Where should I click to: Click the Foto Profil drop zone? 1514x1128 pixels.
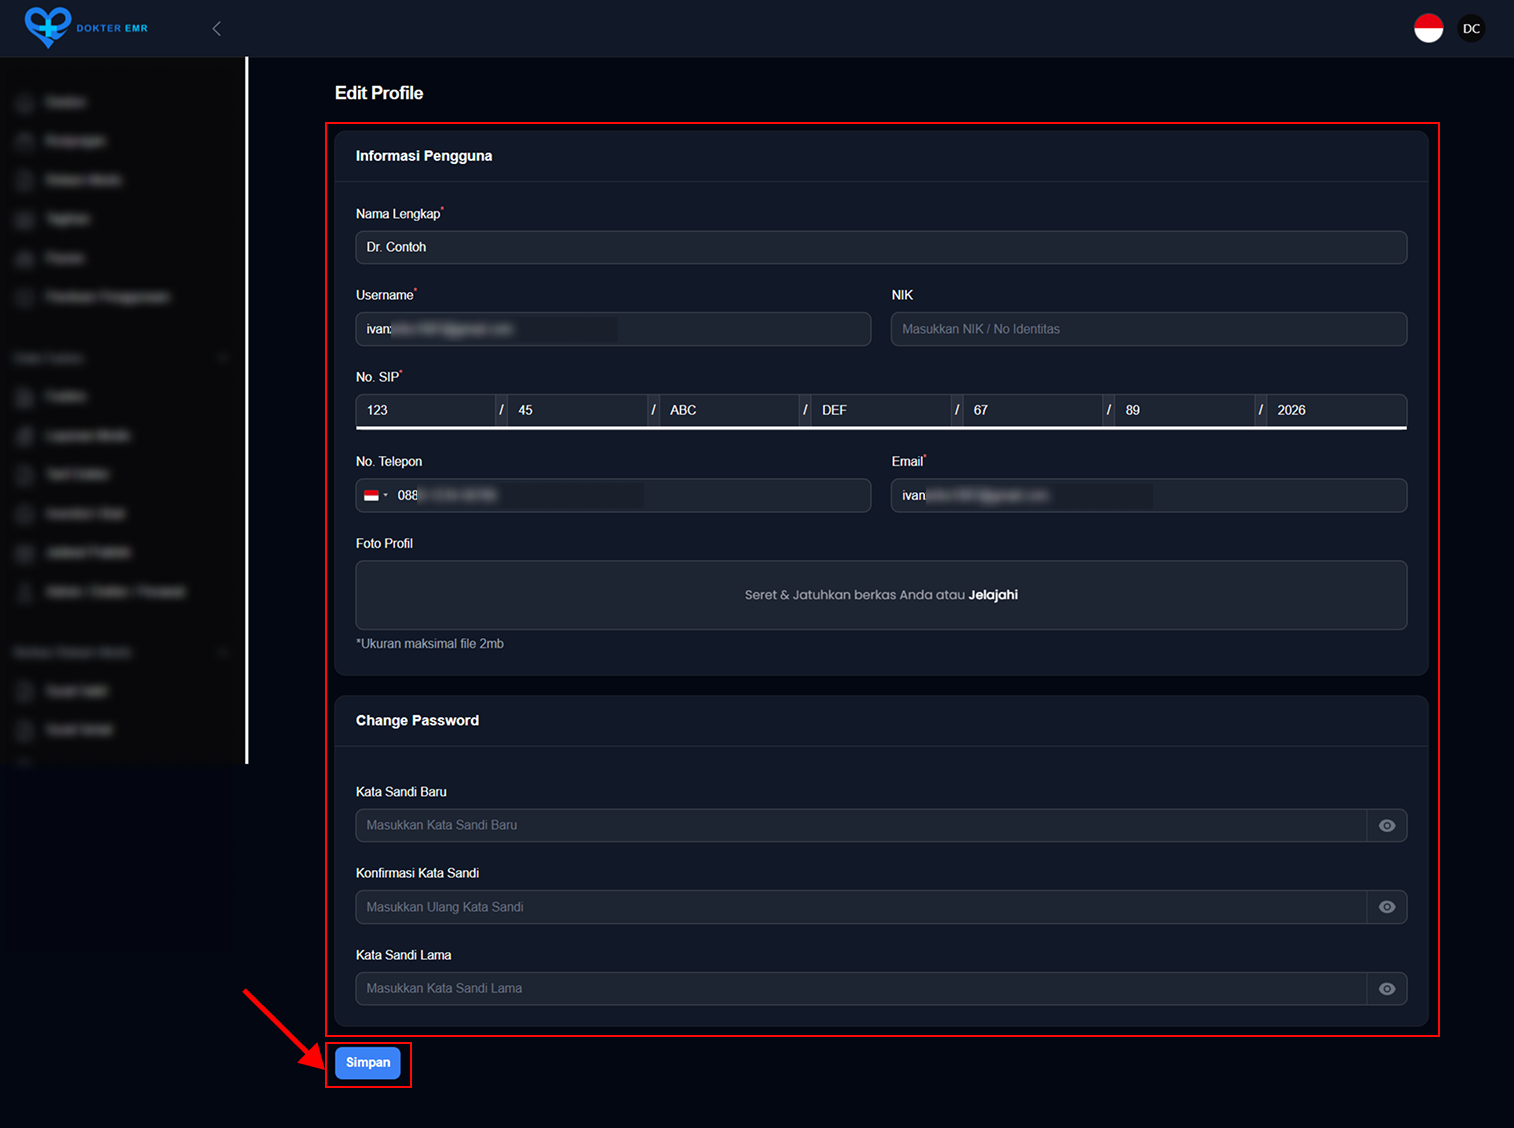881,595
